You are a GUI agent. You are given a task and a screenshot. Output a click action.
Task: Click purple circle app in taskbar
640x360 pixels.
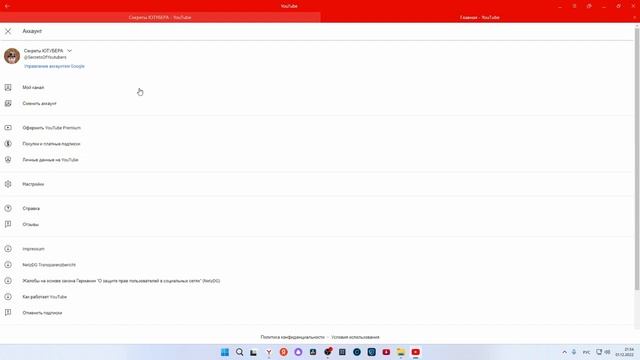(x=298, y=352)
